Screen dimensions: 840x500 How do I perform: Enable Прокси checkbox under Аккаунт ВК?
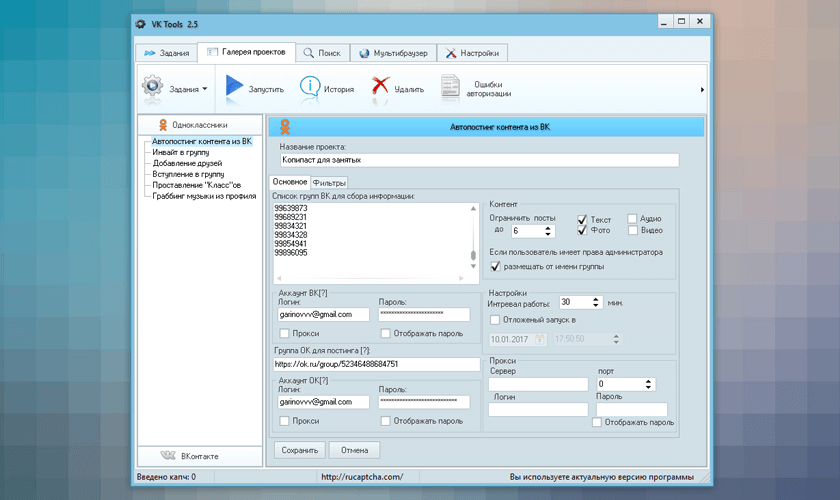(284, 333)
